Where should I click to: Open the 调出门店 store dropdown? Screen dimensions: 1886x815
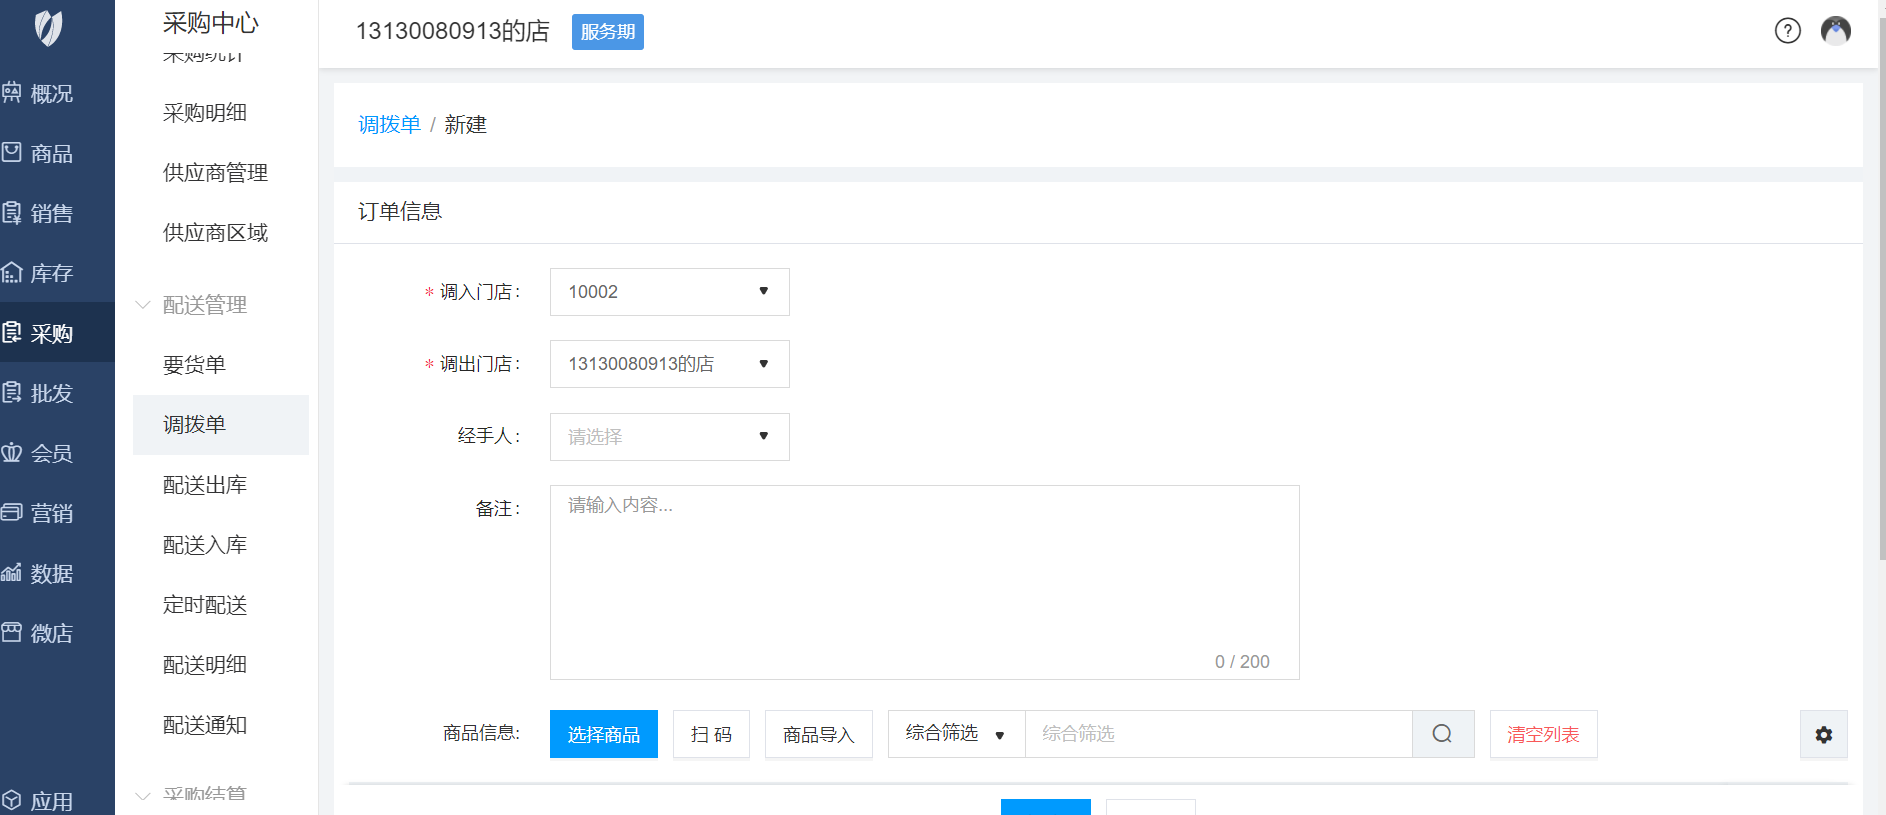click(x=669, y=364)
